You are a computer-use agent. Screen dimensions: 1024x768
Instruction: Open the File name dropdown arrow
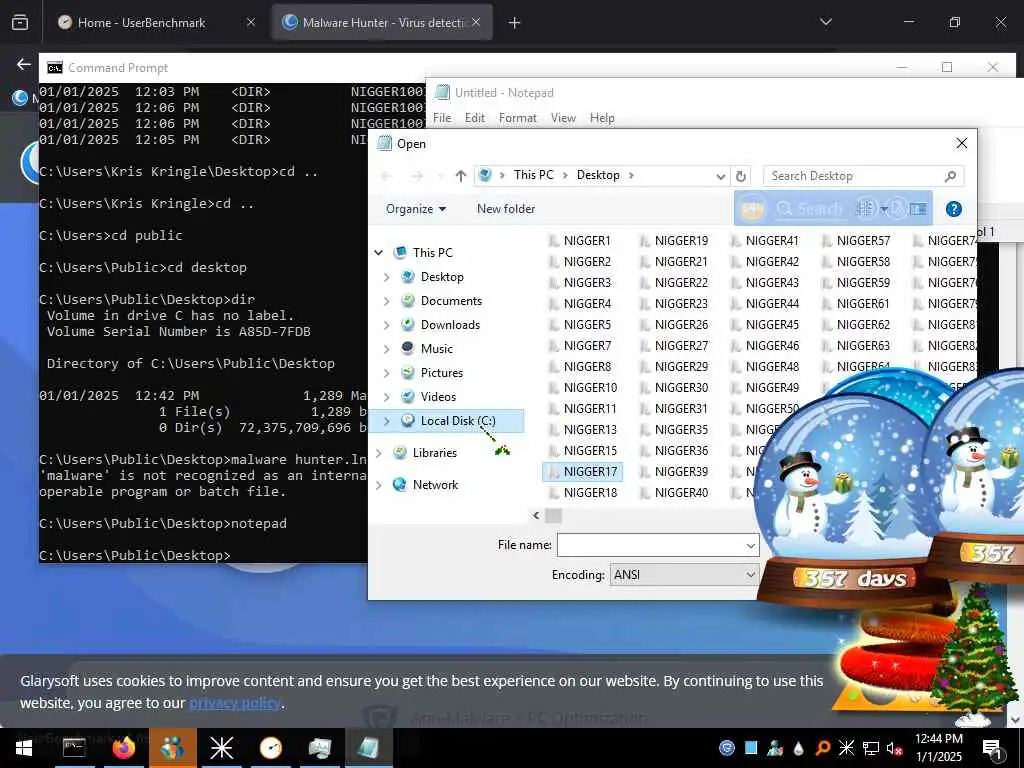(751, 545)
